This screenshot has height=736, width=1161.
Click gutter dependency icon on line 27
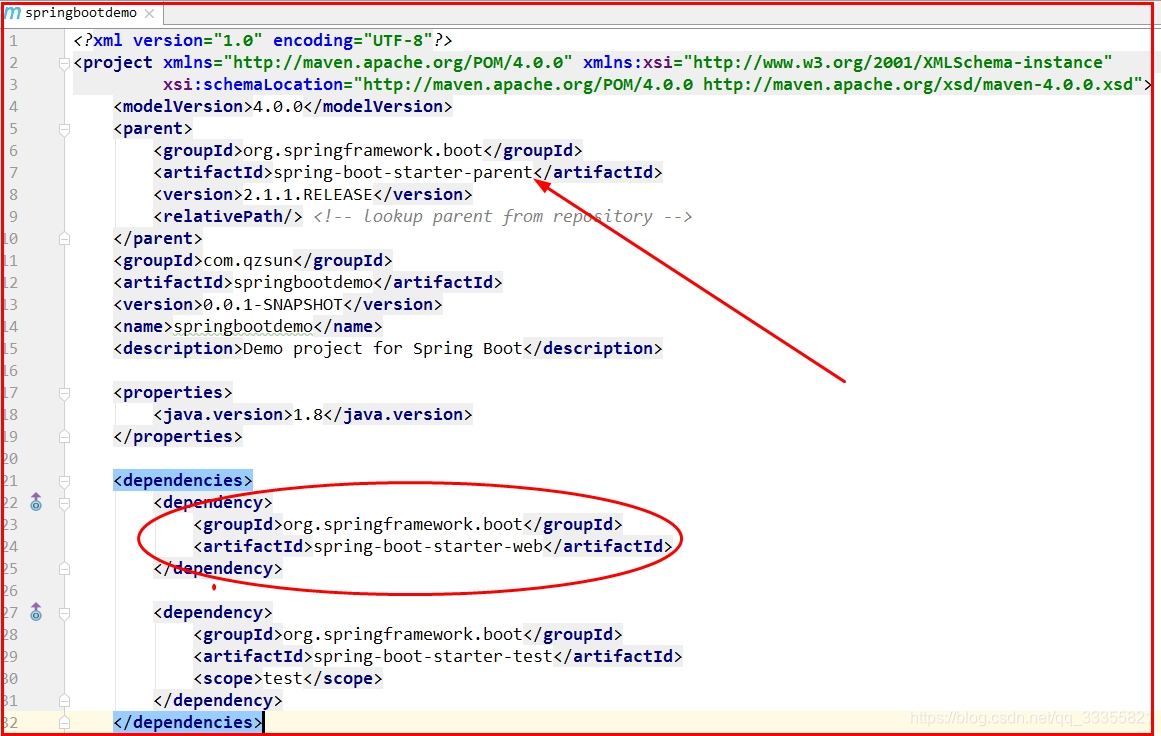coord(36,612)
